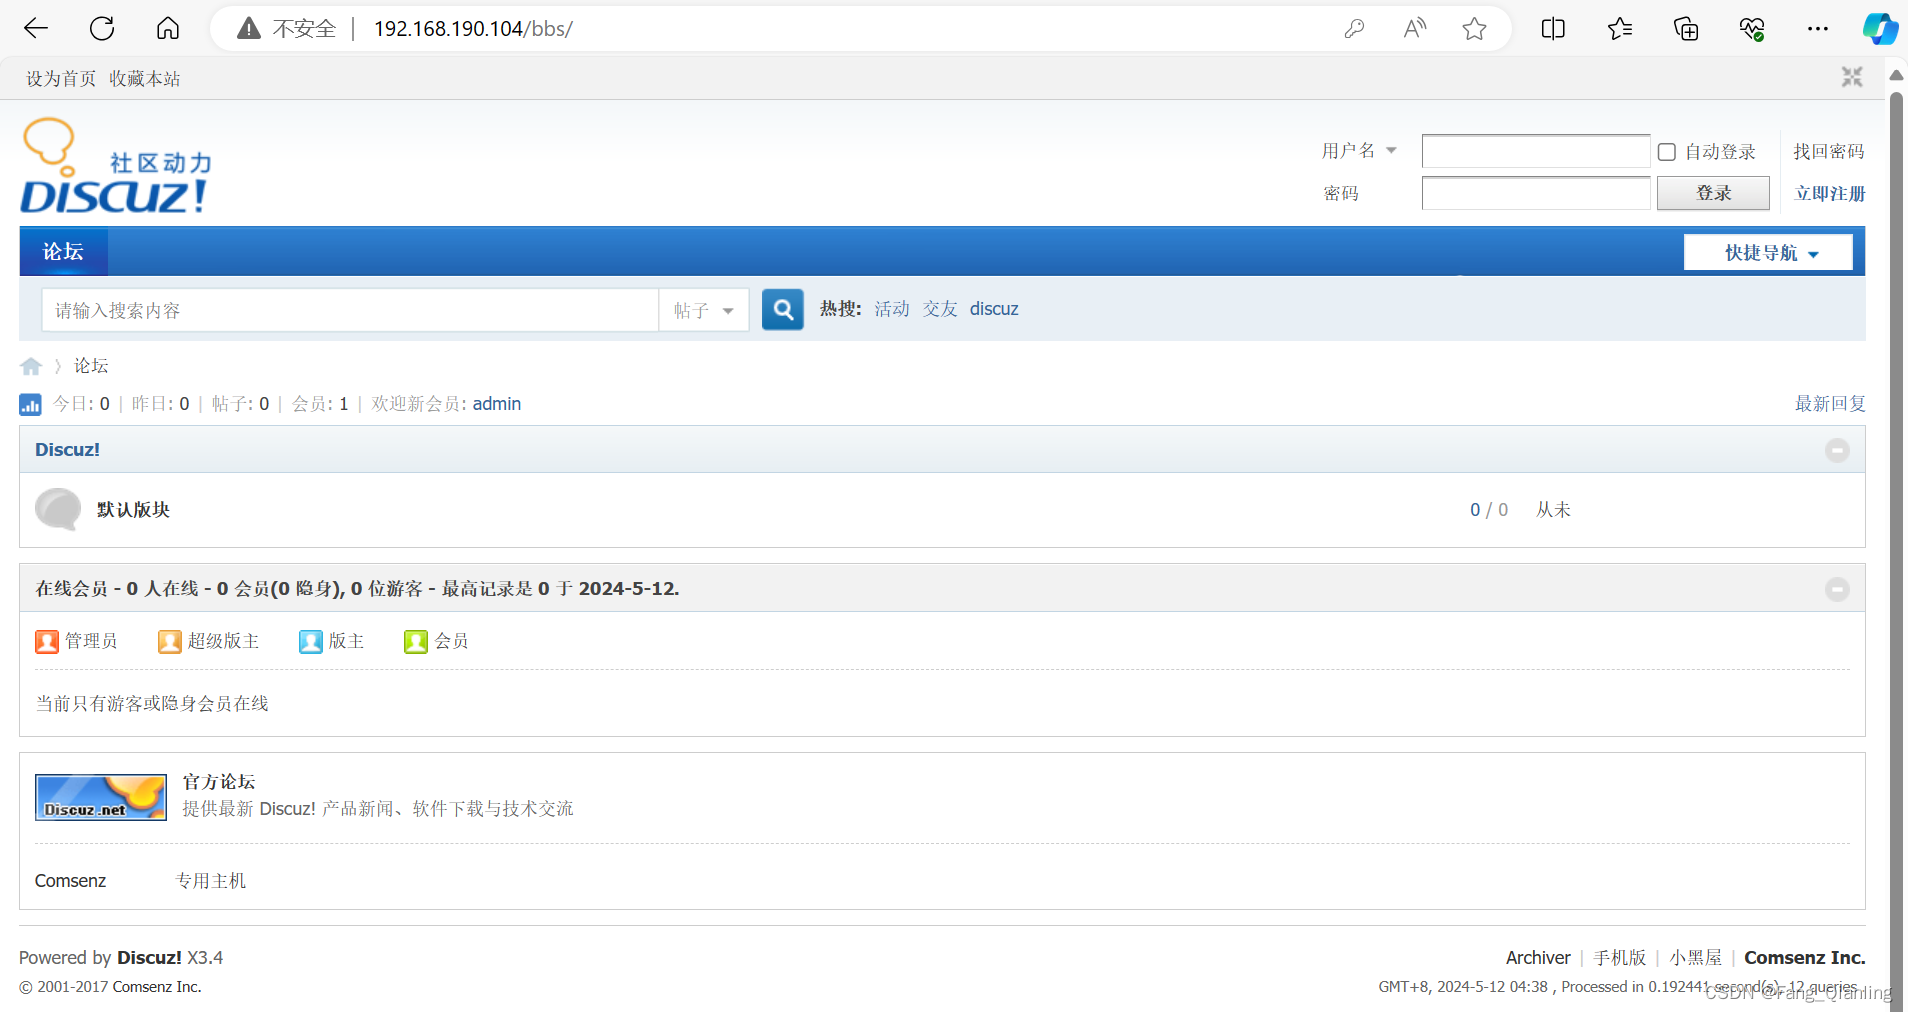
Task: Open the 最新回复 link
Action: click(1830, 404)
